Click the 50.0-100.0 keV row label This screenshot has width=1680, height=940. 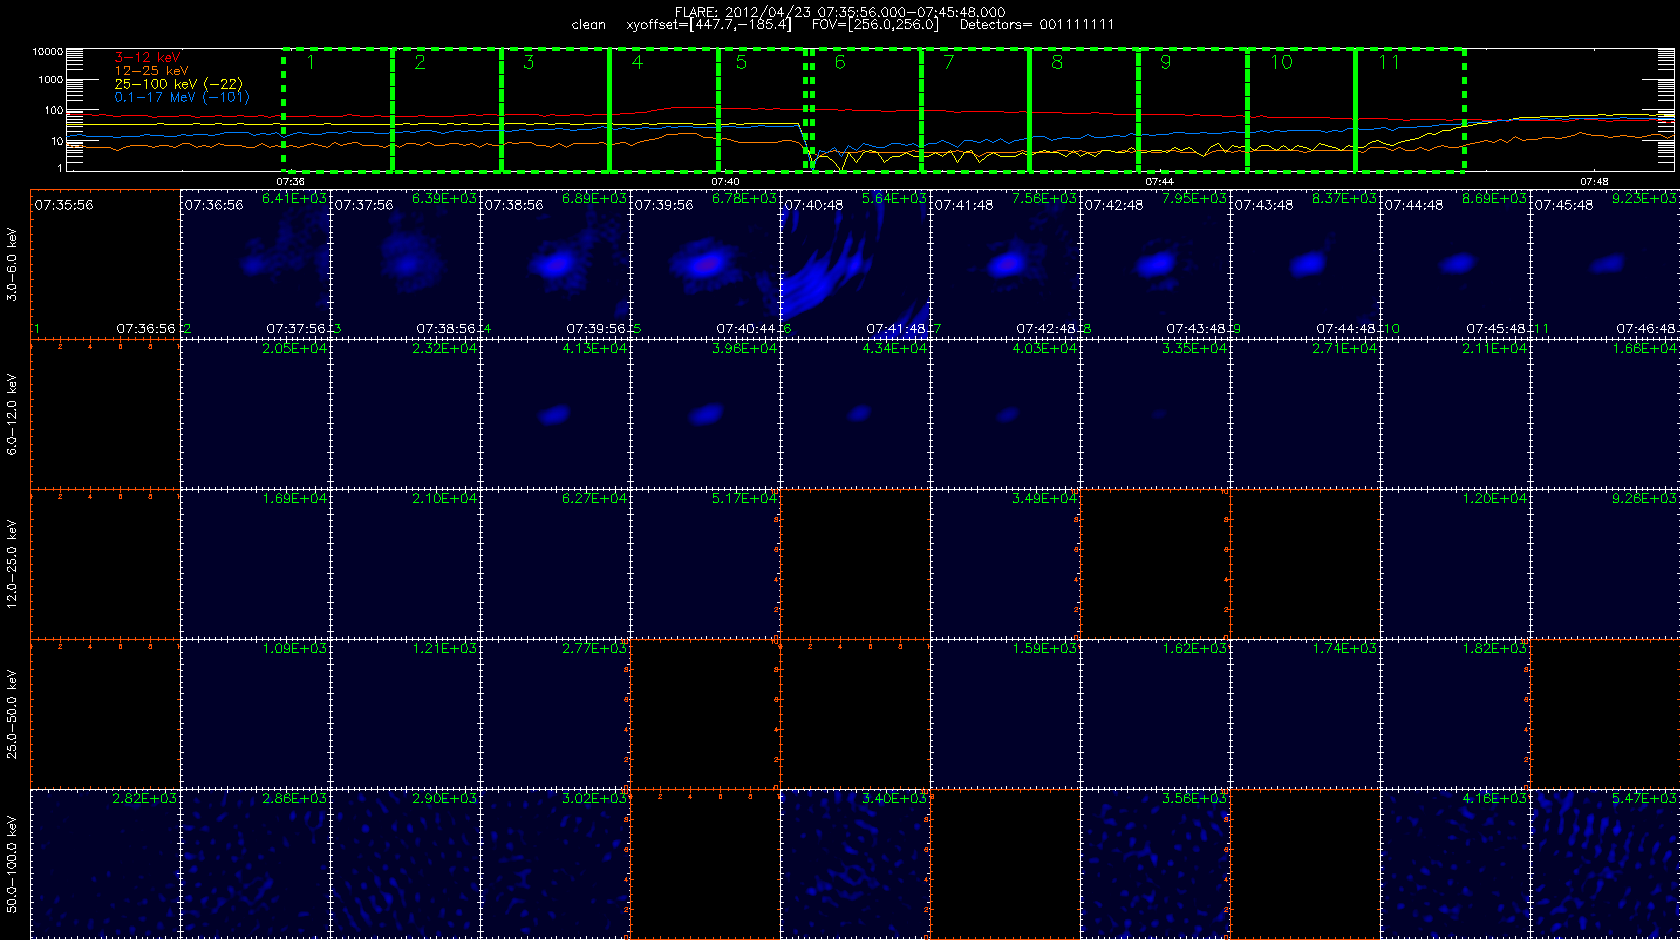[x=12, y=864]
